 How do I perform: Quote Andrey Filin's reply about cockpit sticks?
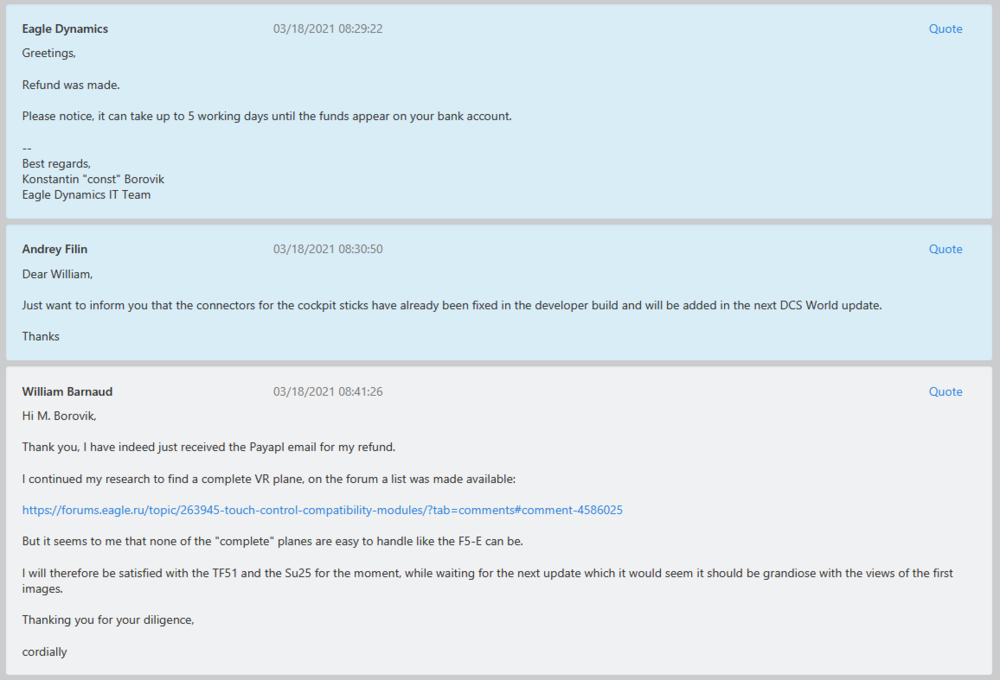(x=945, y=248)
